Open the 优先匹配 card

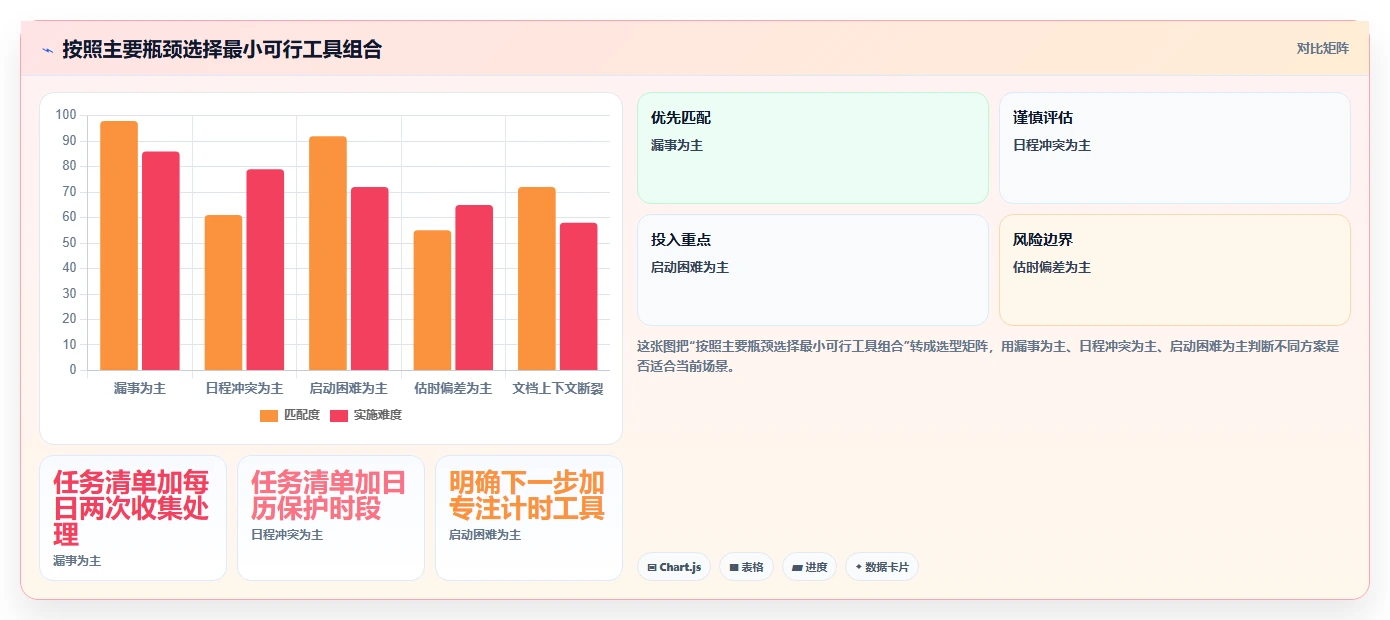[813, 148]
